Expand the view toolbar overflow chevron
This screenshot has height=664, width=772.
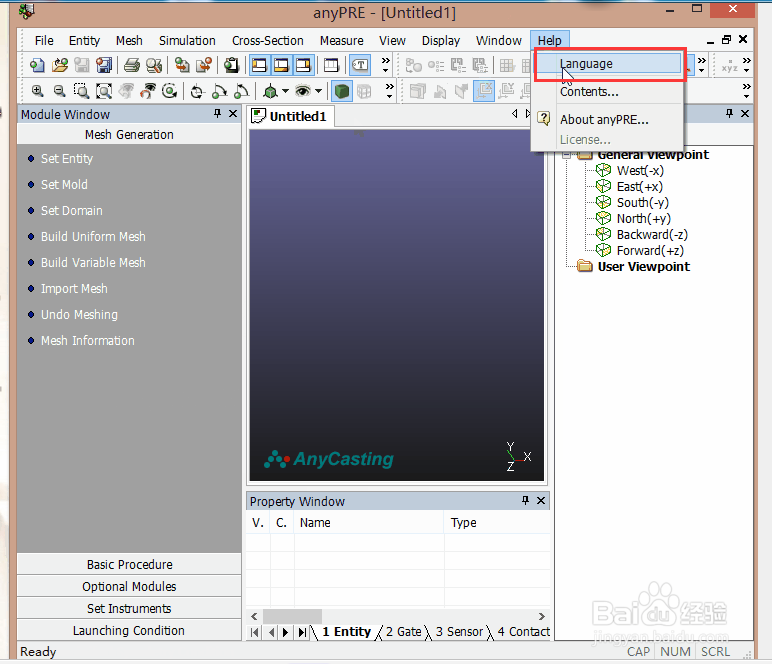coord(389,91)
